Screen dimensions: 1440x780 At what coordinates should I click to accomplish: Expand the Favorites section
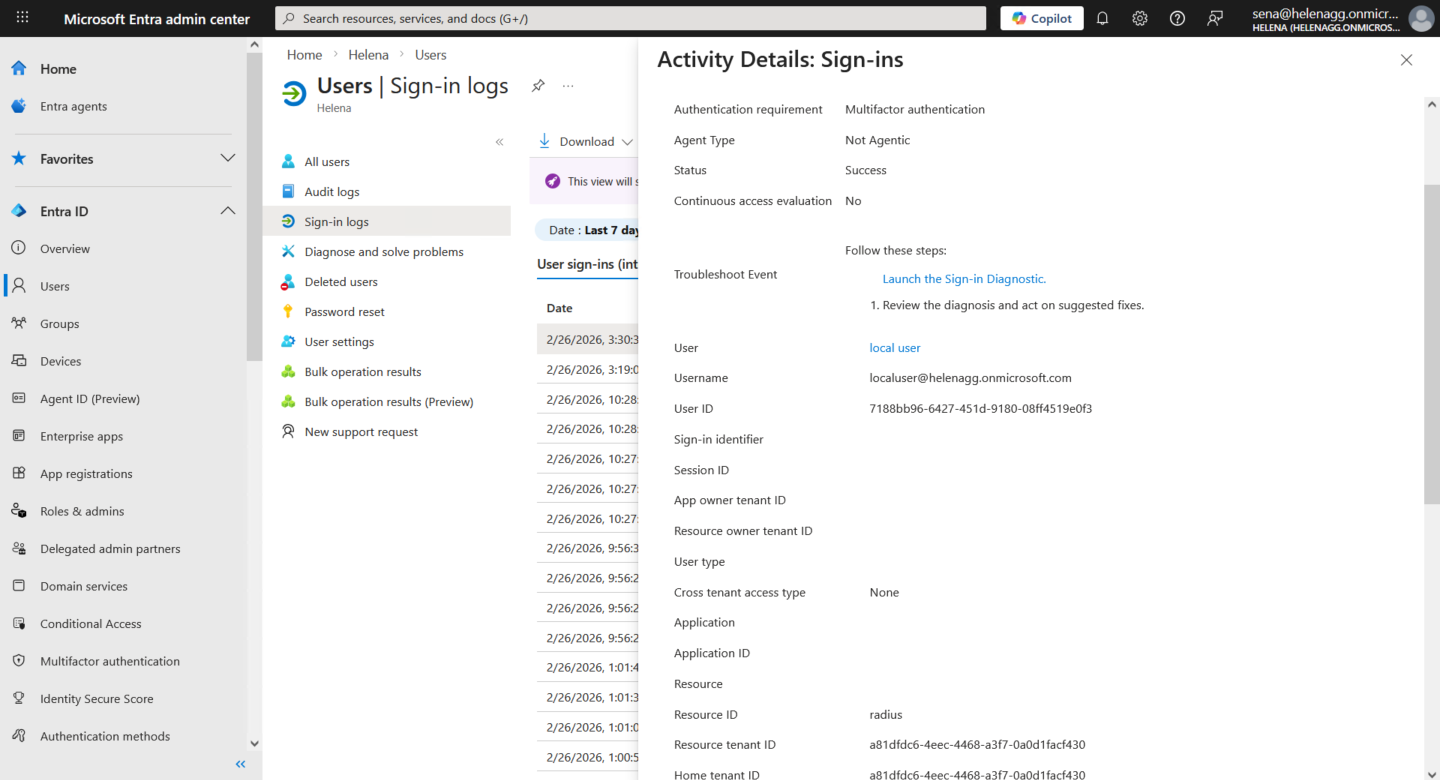click(x=228, y=158)
